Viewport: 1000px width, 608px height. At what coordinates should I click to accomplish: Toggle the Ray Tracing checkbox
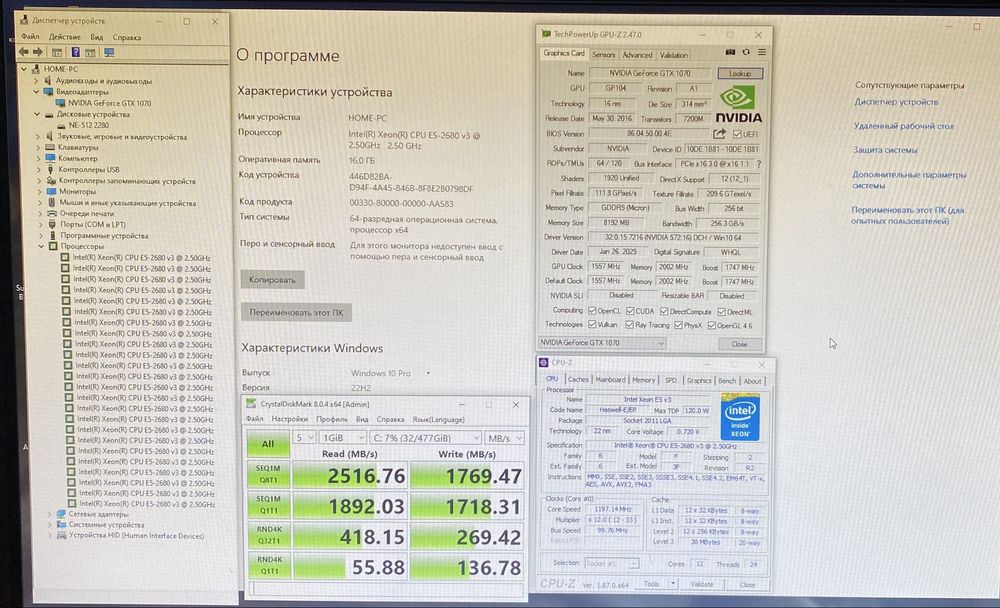tap(630, 325)
